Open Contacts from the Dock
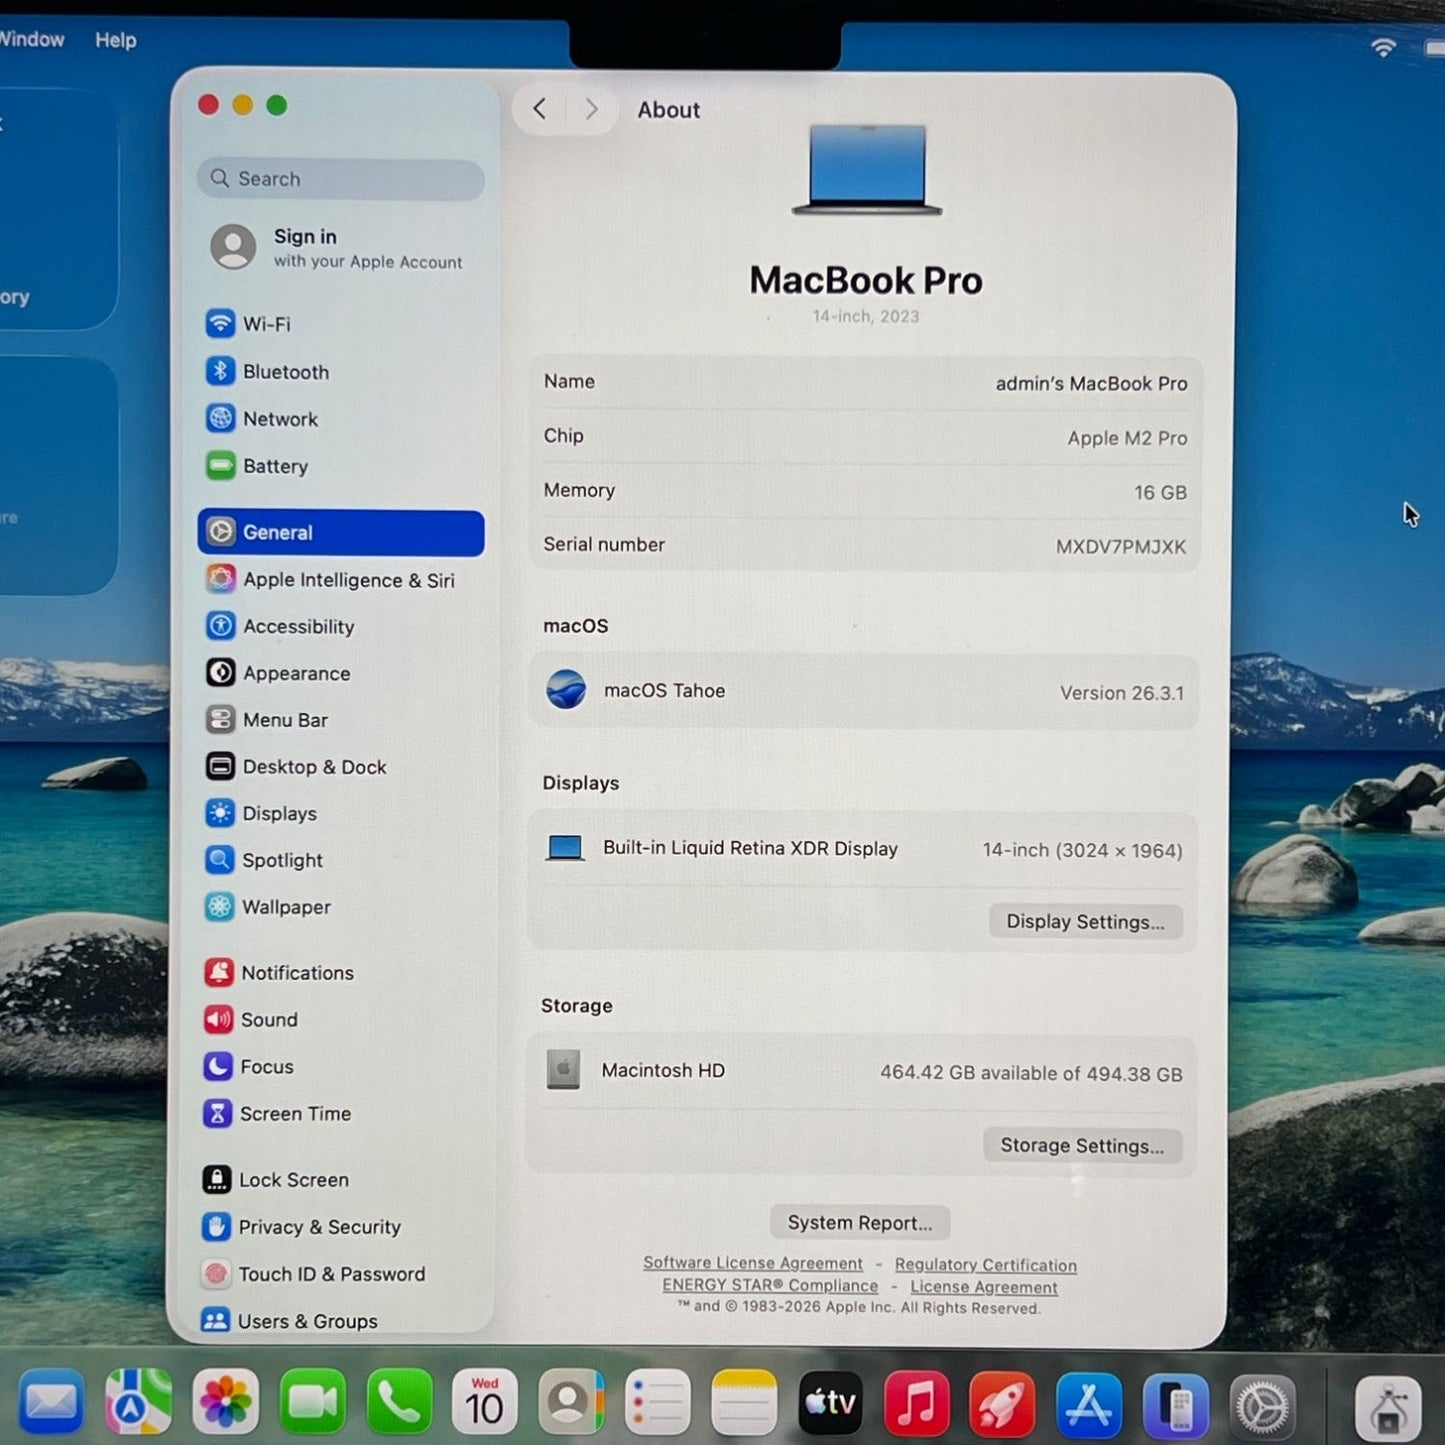 pyautogui.click(x=571, y=1402)
